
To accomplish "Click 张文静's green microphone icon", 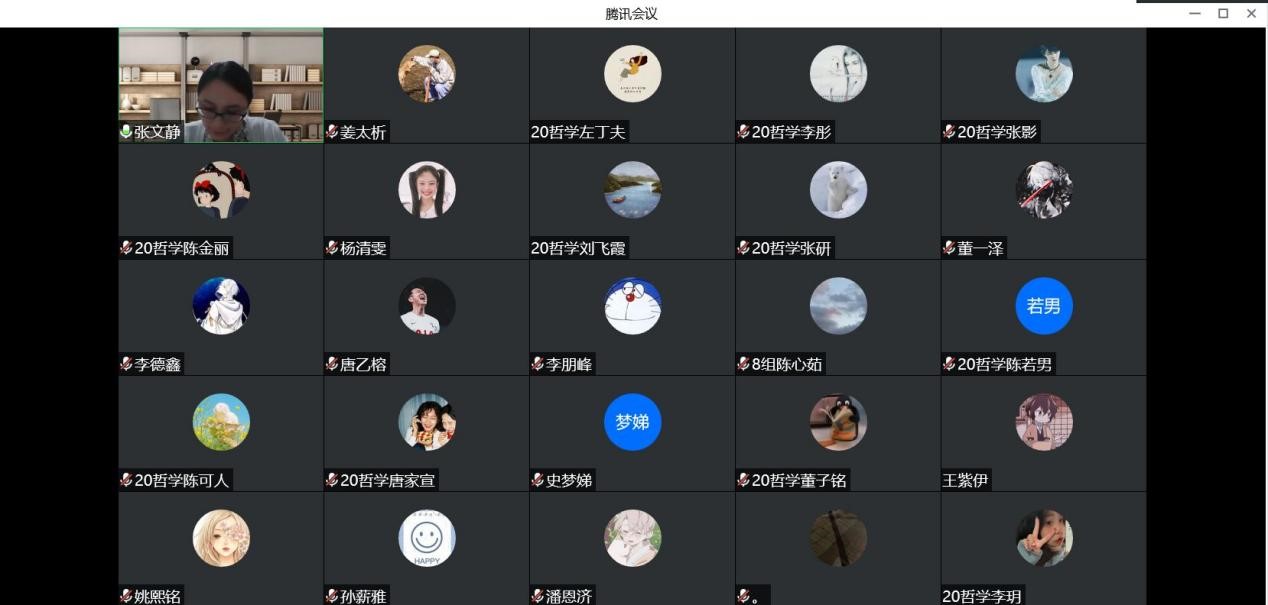I will click(126, 132).
